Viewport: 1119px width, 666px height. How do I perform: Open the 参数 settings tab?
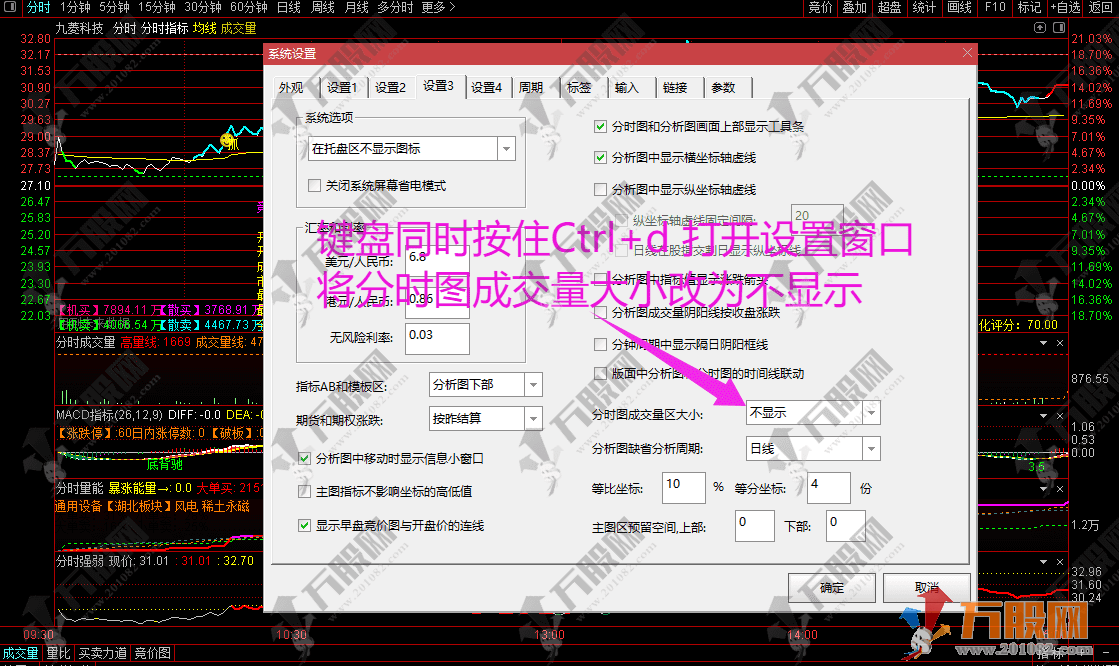[724, 88]
